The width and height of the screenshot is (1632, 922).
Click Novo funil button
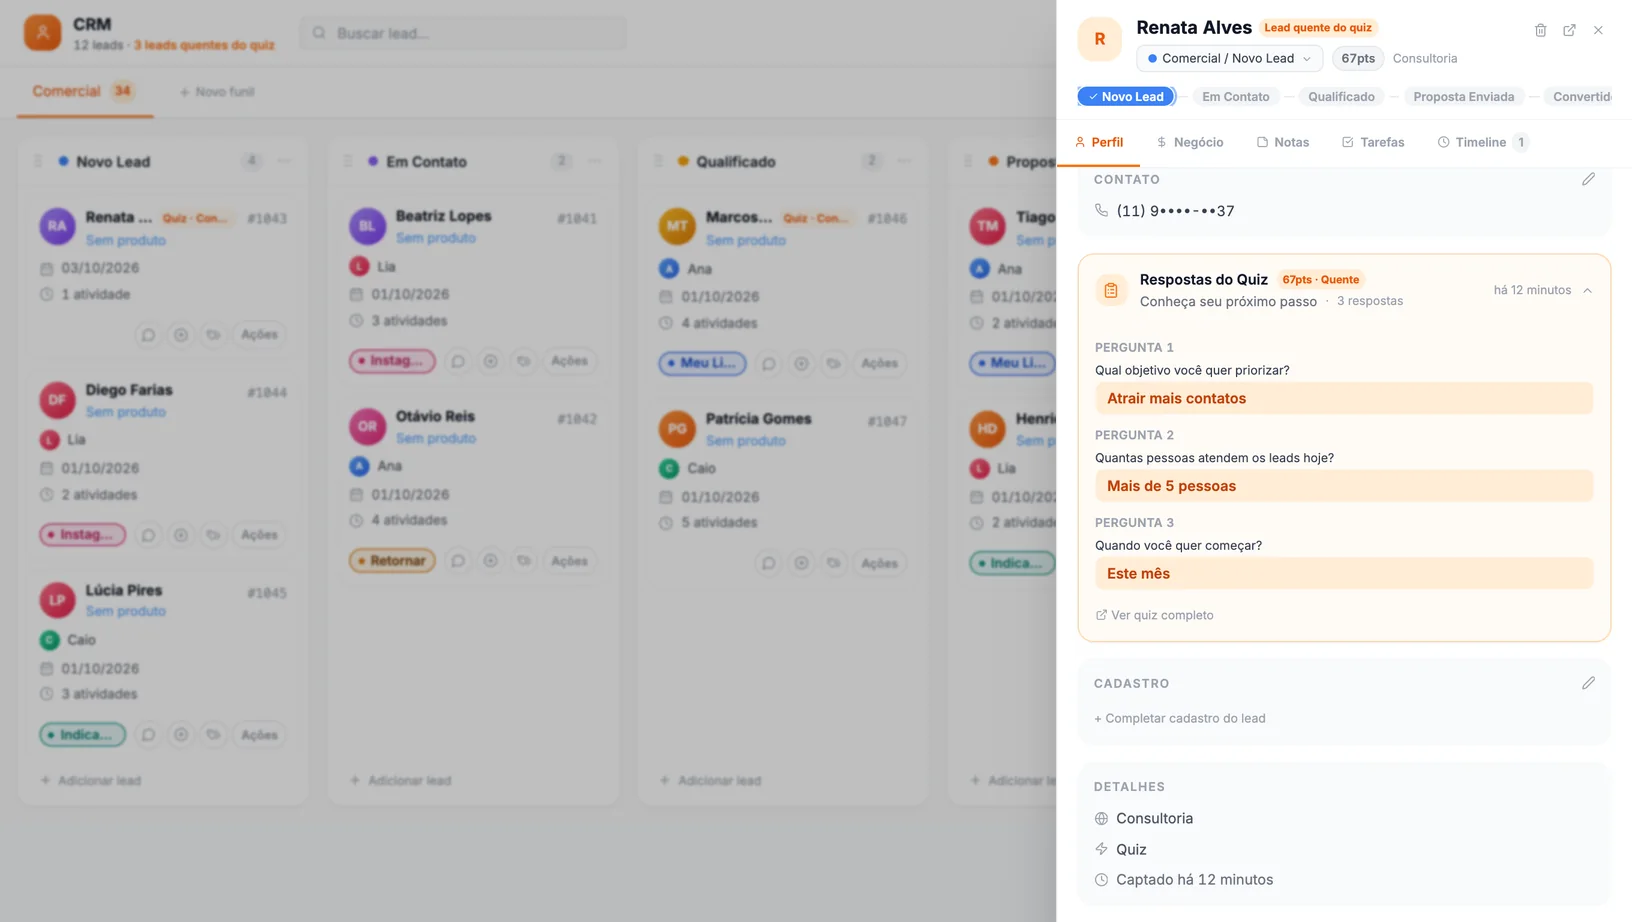(x=217, y=92)
